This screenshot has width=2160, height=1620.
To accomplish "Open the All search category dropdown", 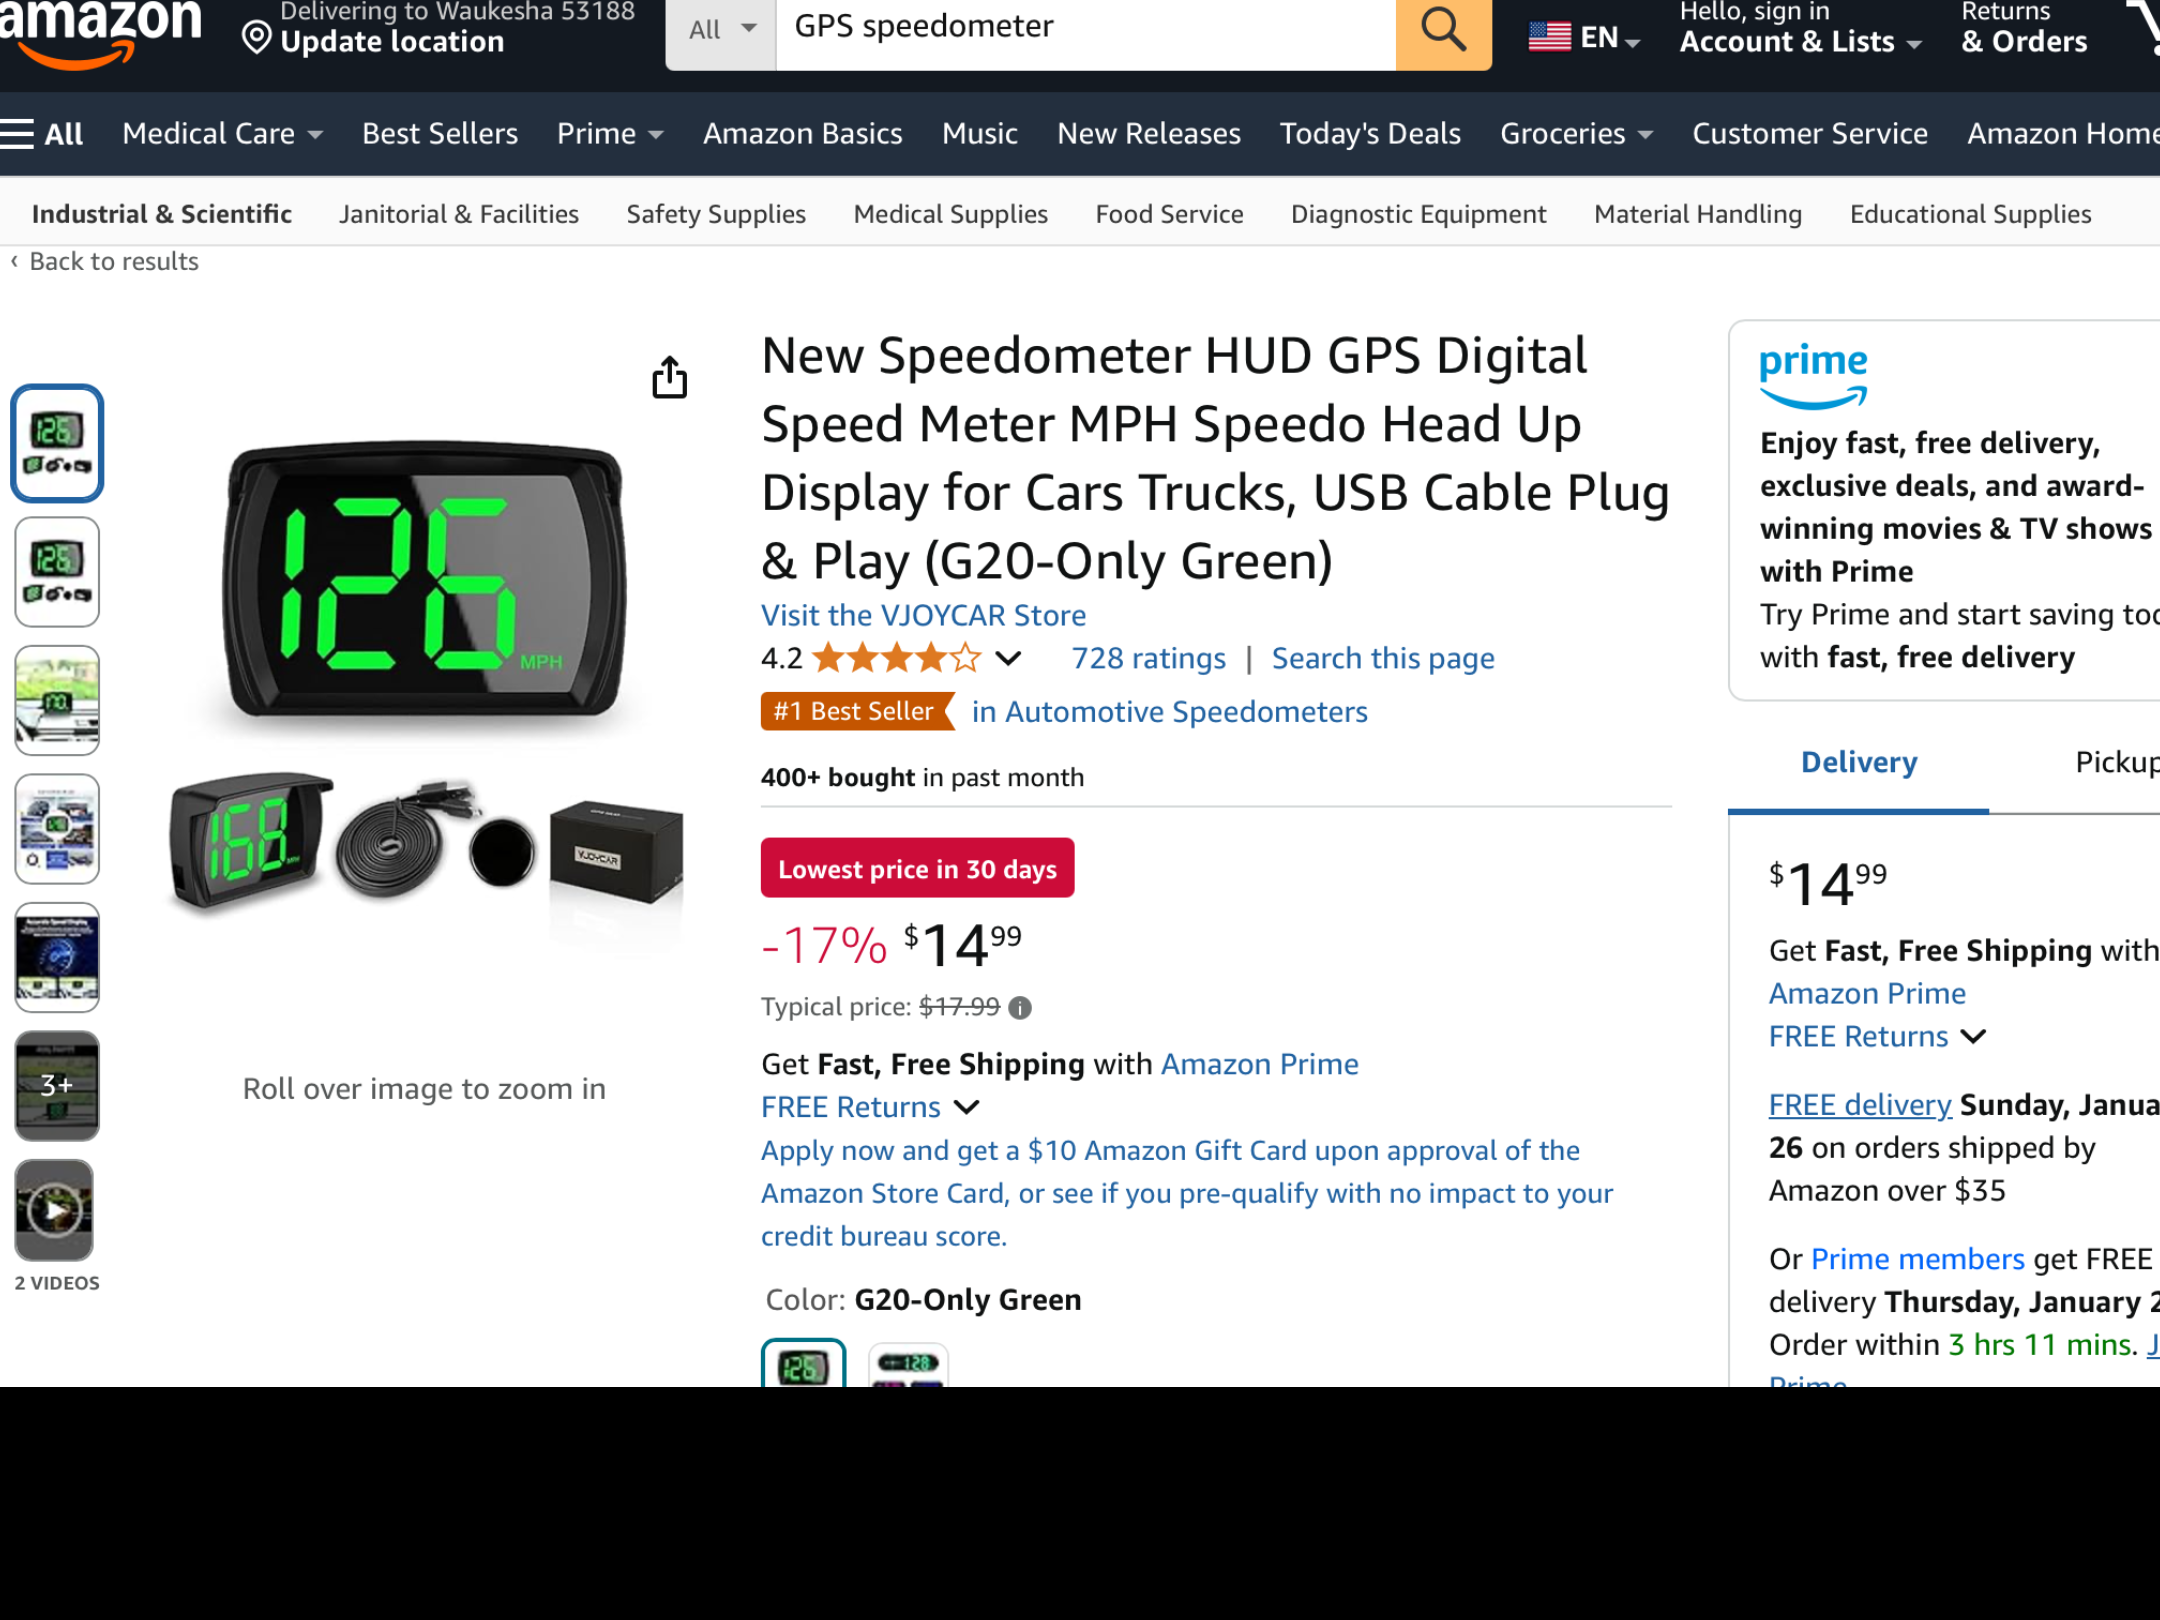I will click(x=721, y=30).
